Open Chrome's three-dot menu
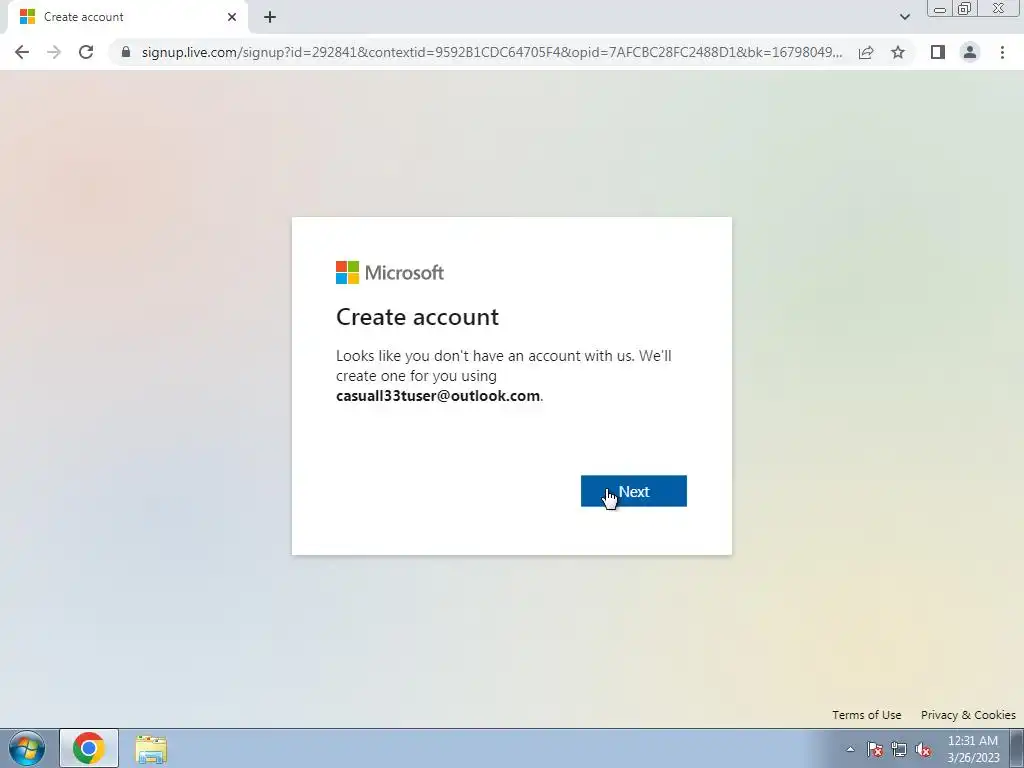The image size is (1024, 768). pos(1002,52)
